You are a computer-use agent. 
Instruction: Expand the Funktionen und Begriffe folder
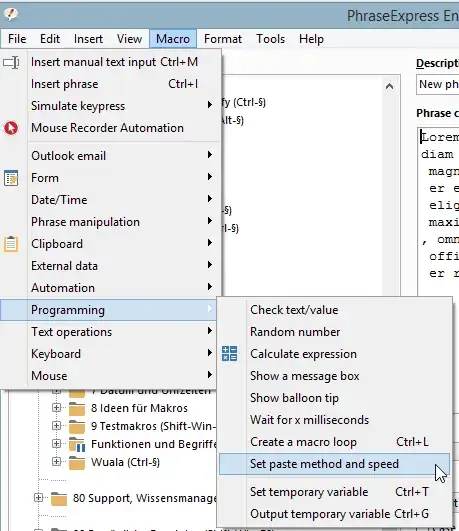[x=57, y=443]
